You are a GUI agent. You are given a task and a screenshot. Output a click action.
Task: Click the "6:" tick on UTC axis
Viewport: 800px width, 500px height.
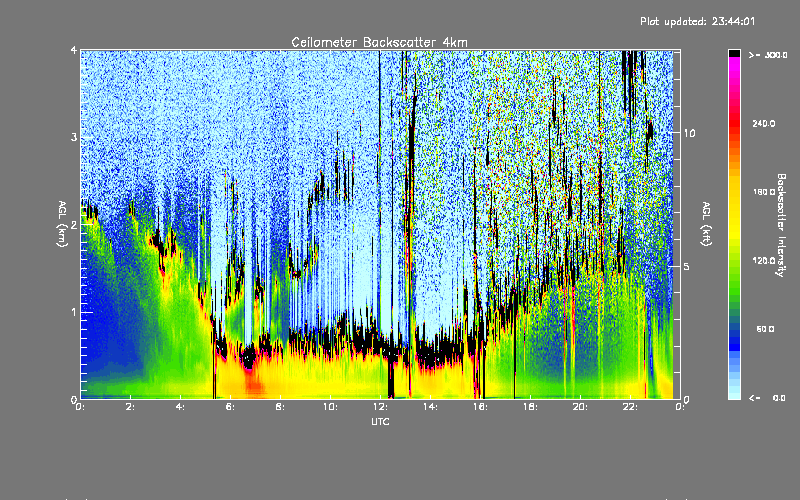pos(230,407)
